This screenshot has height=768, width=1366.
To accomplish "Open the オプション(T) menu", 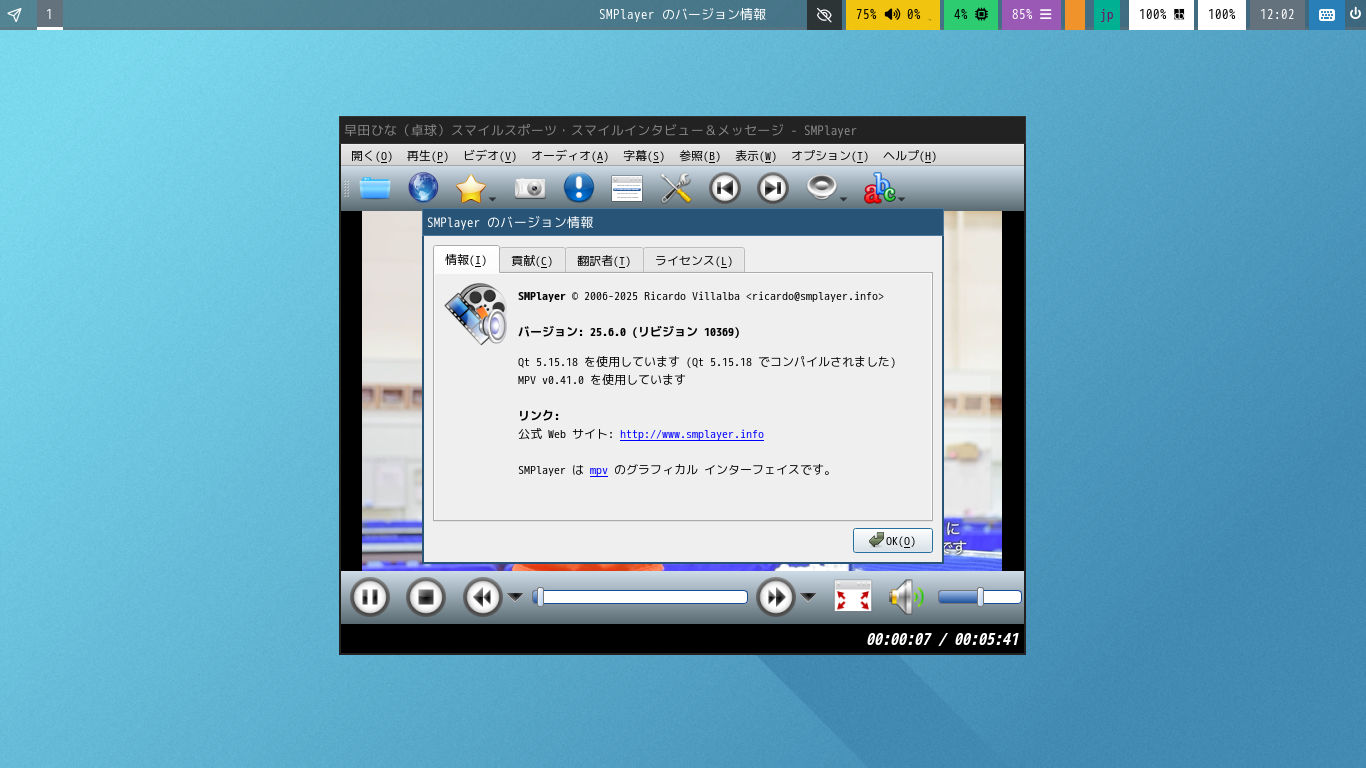I will (x=830, y=156).
